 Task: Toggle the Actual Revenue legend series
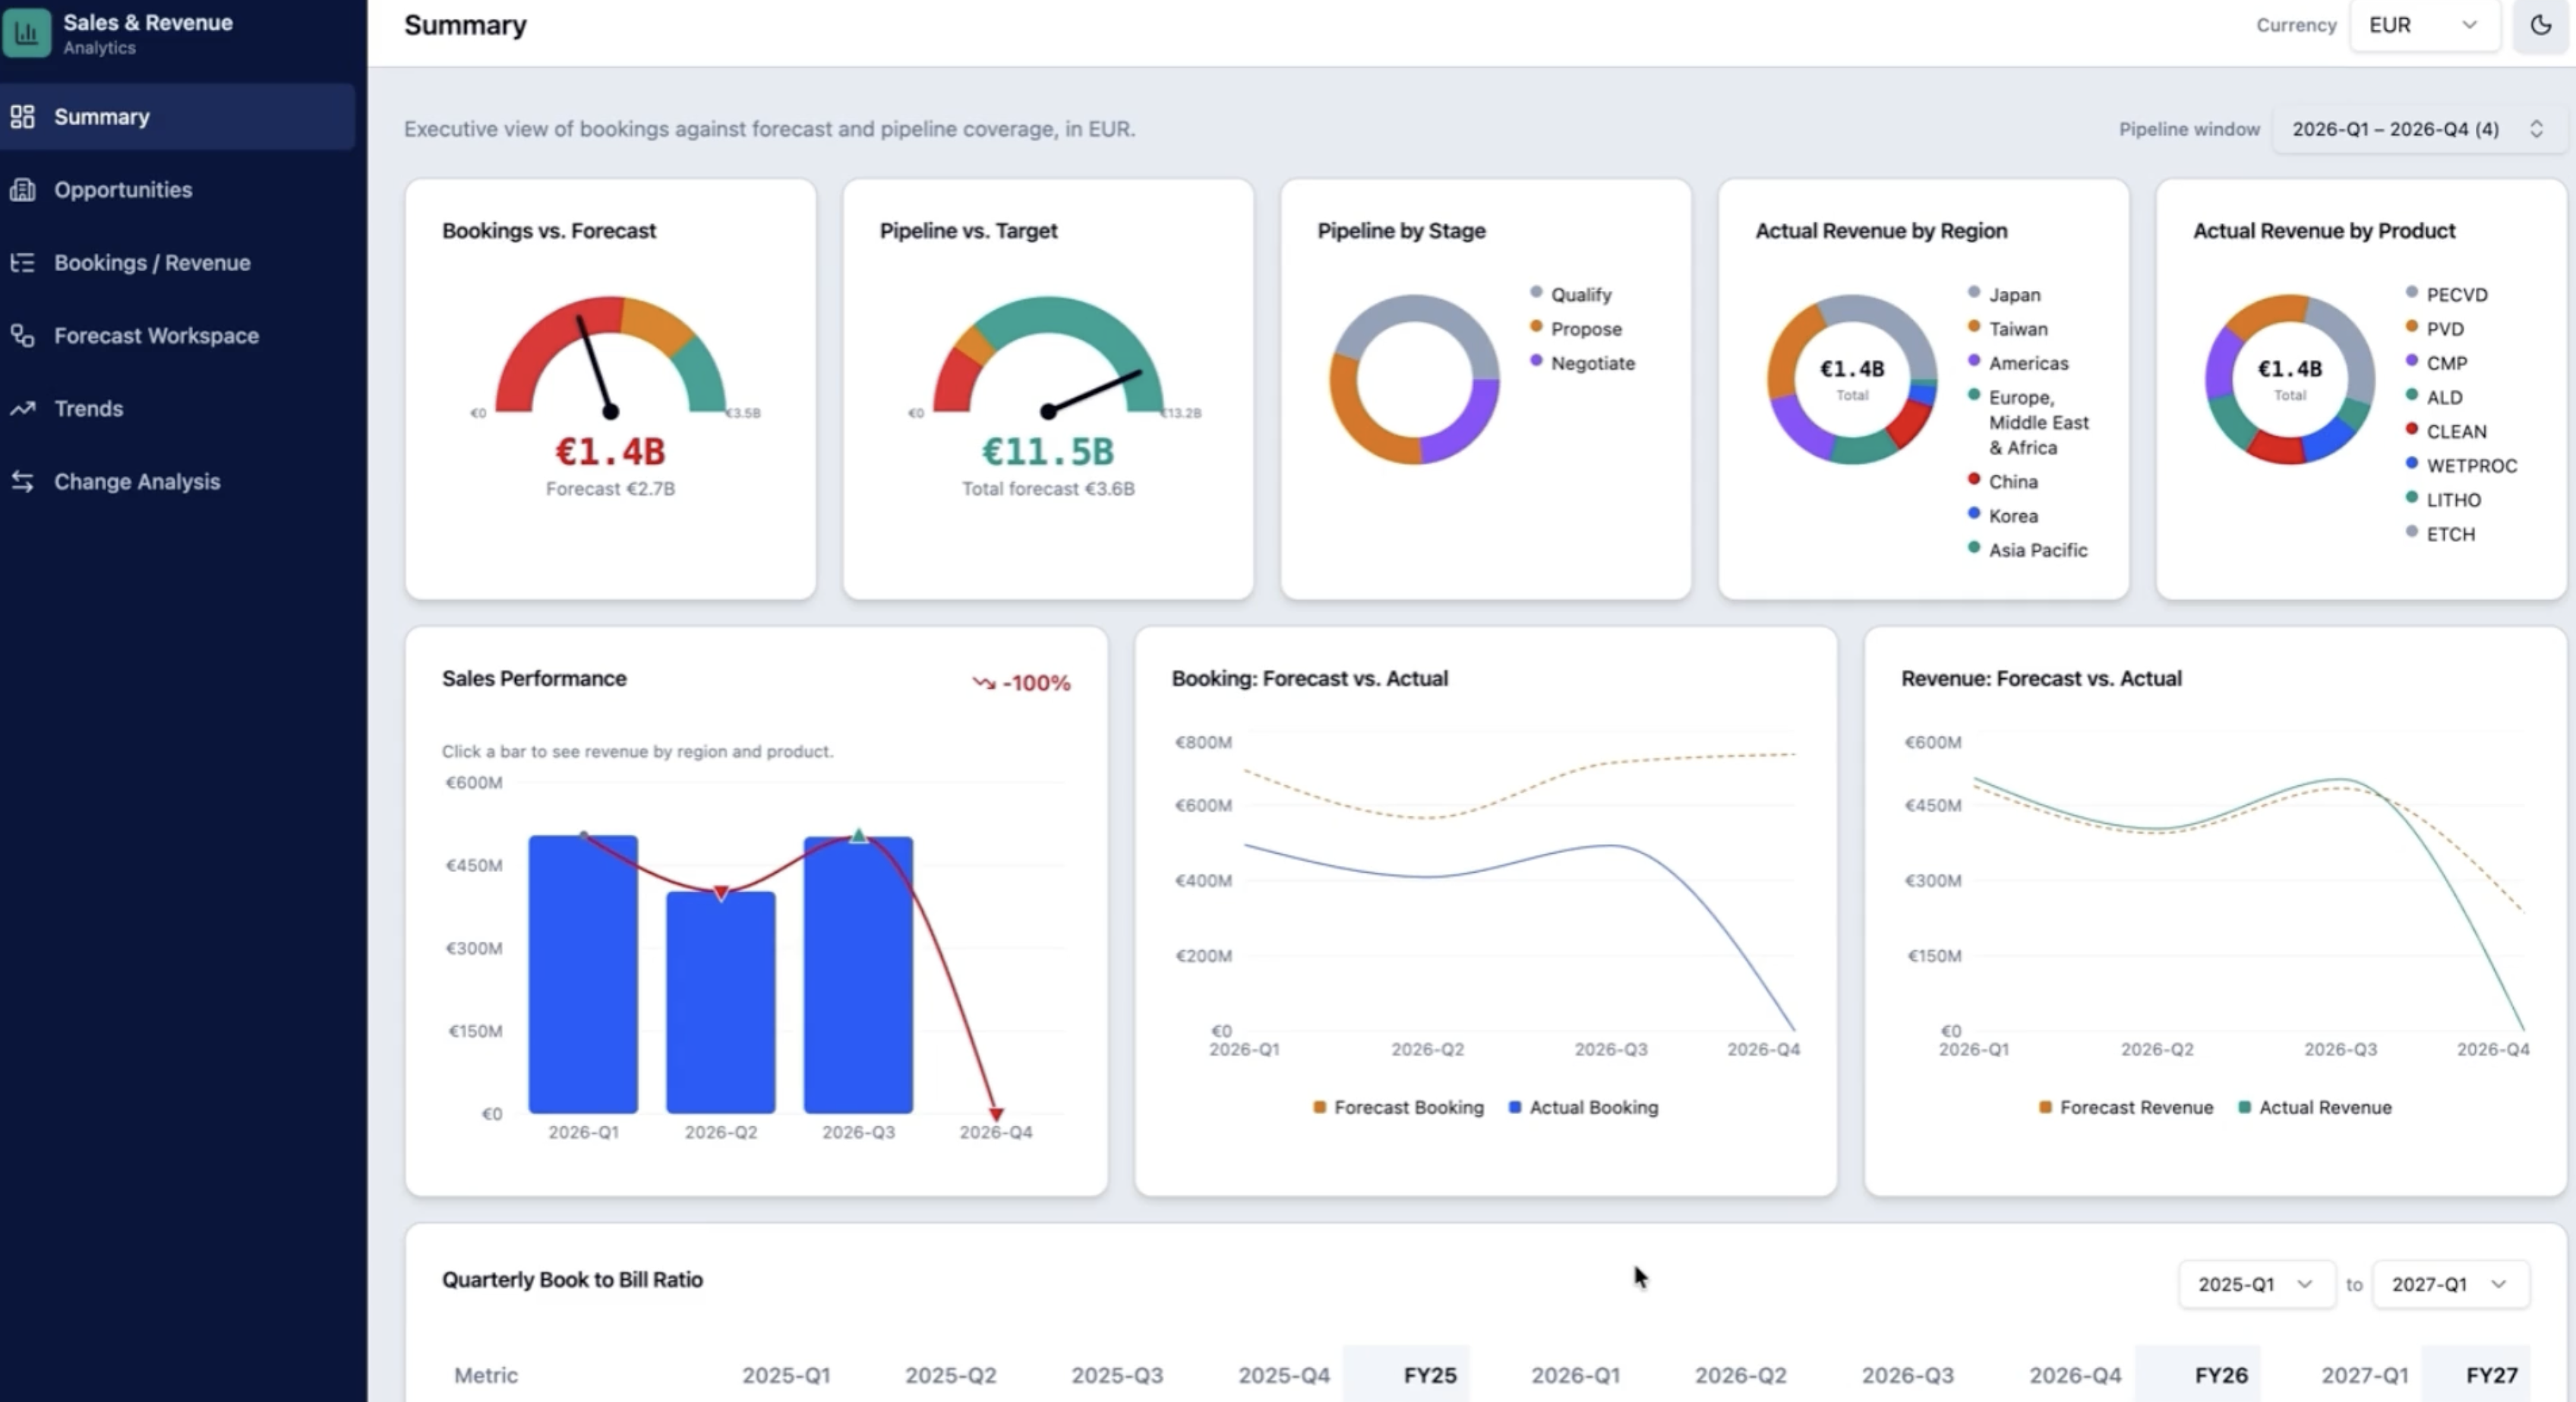[x=2314, y=1107]
